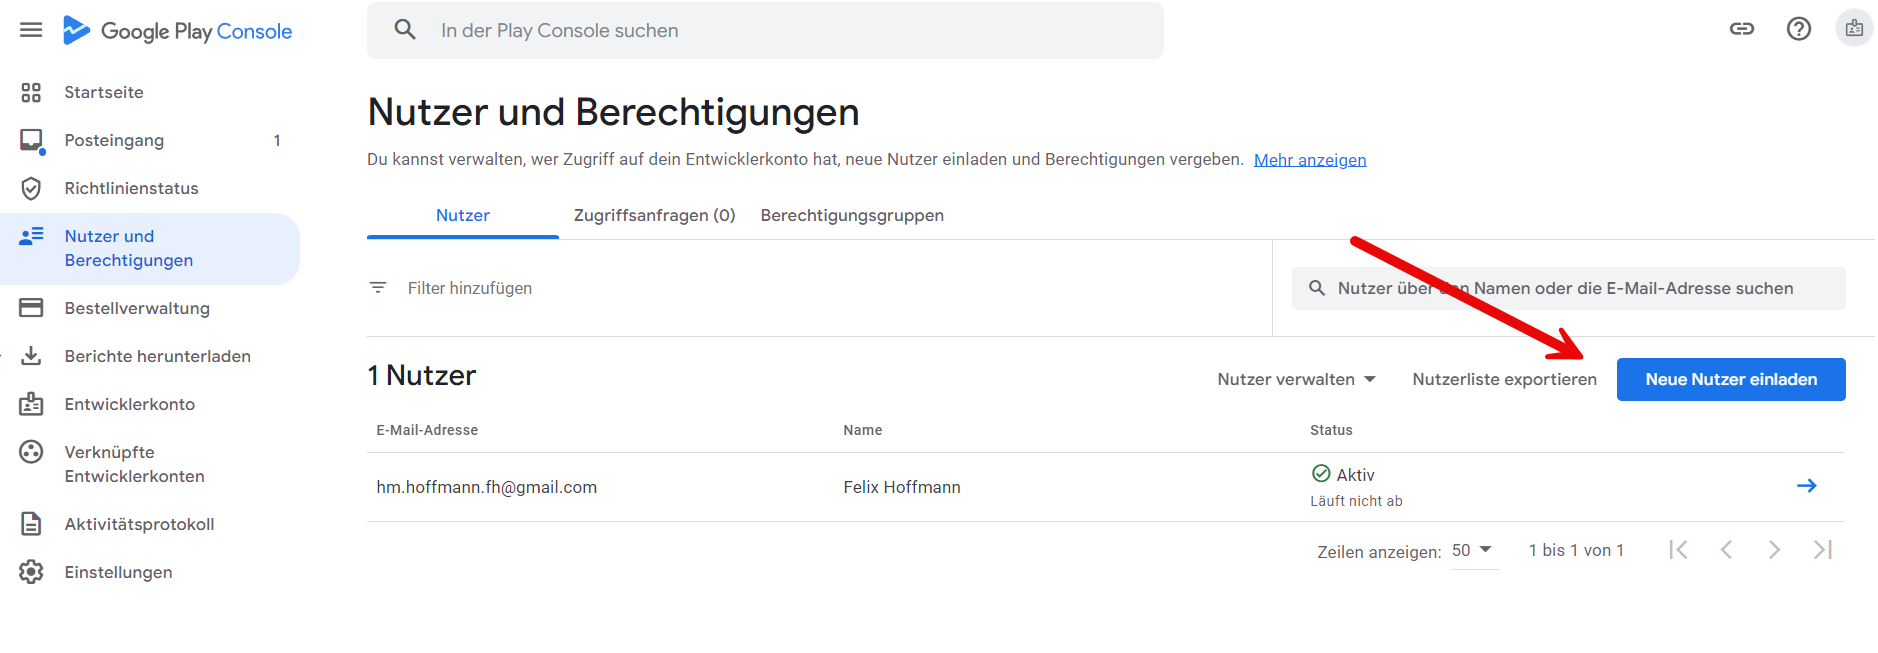Click the name Felix Hoffmann
This screenshot has width=1878, height=653.
pos(902,487)
